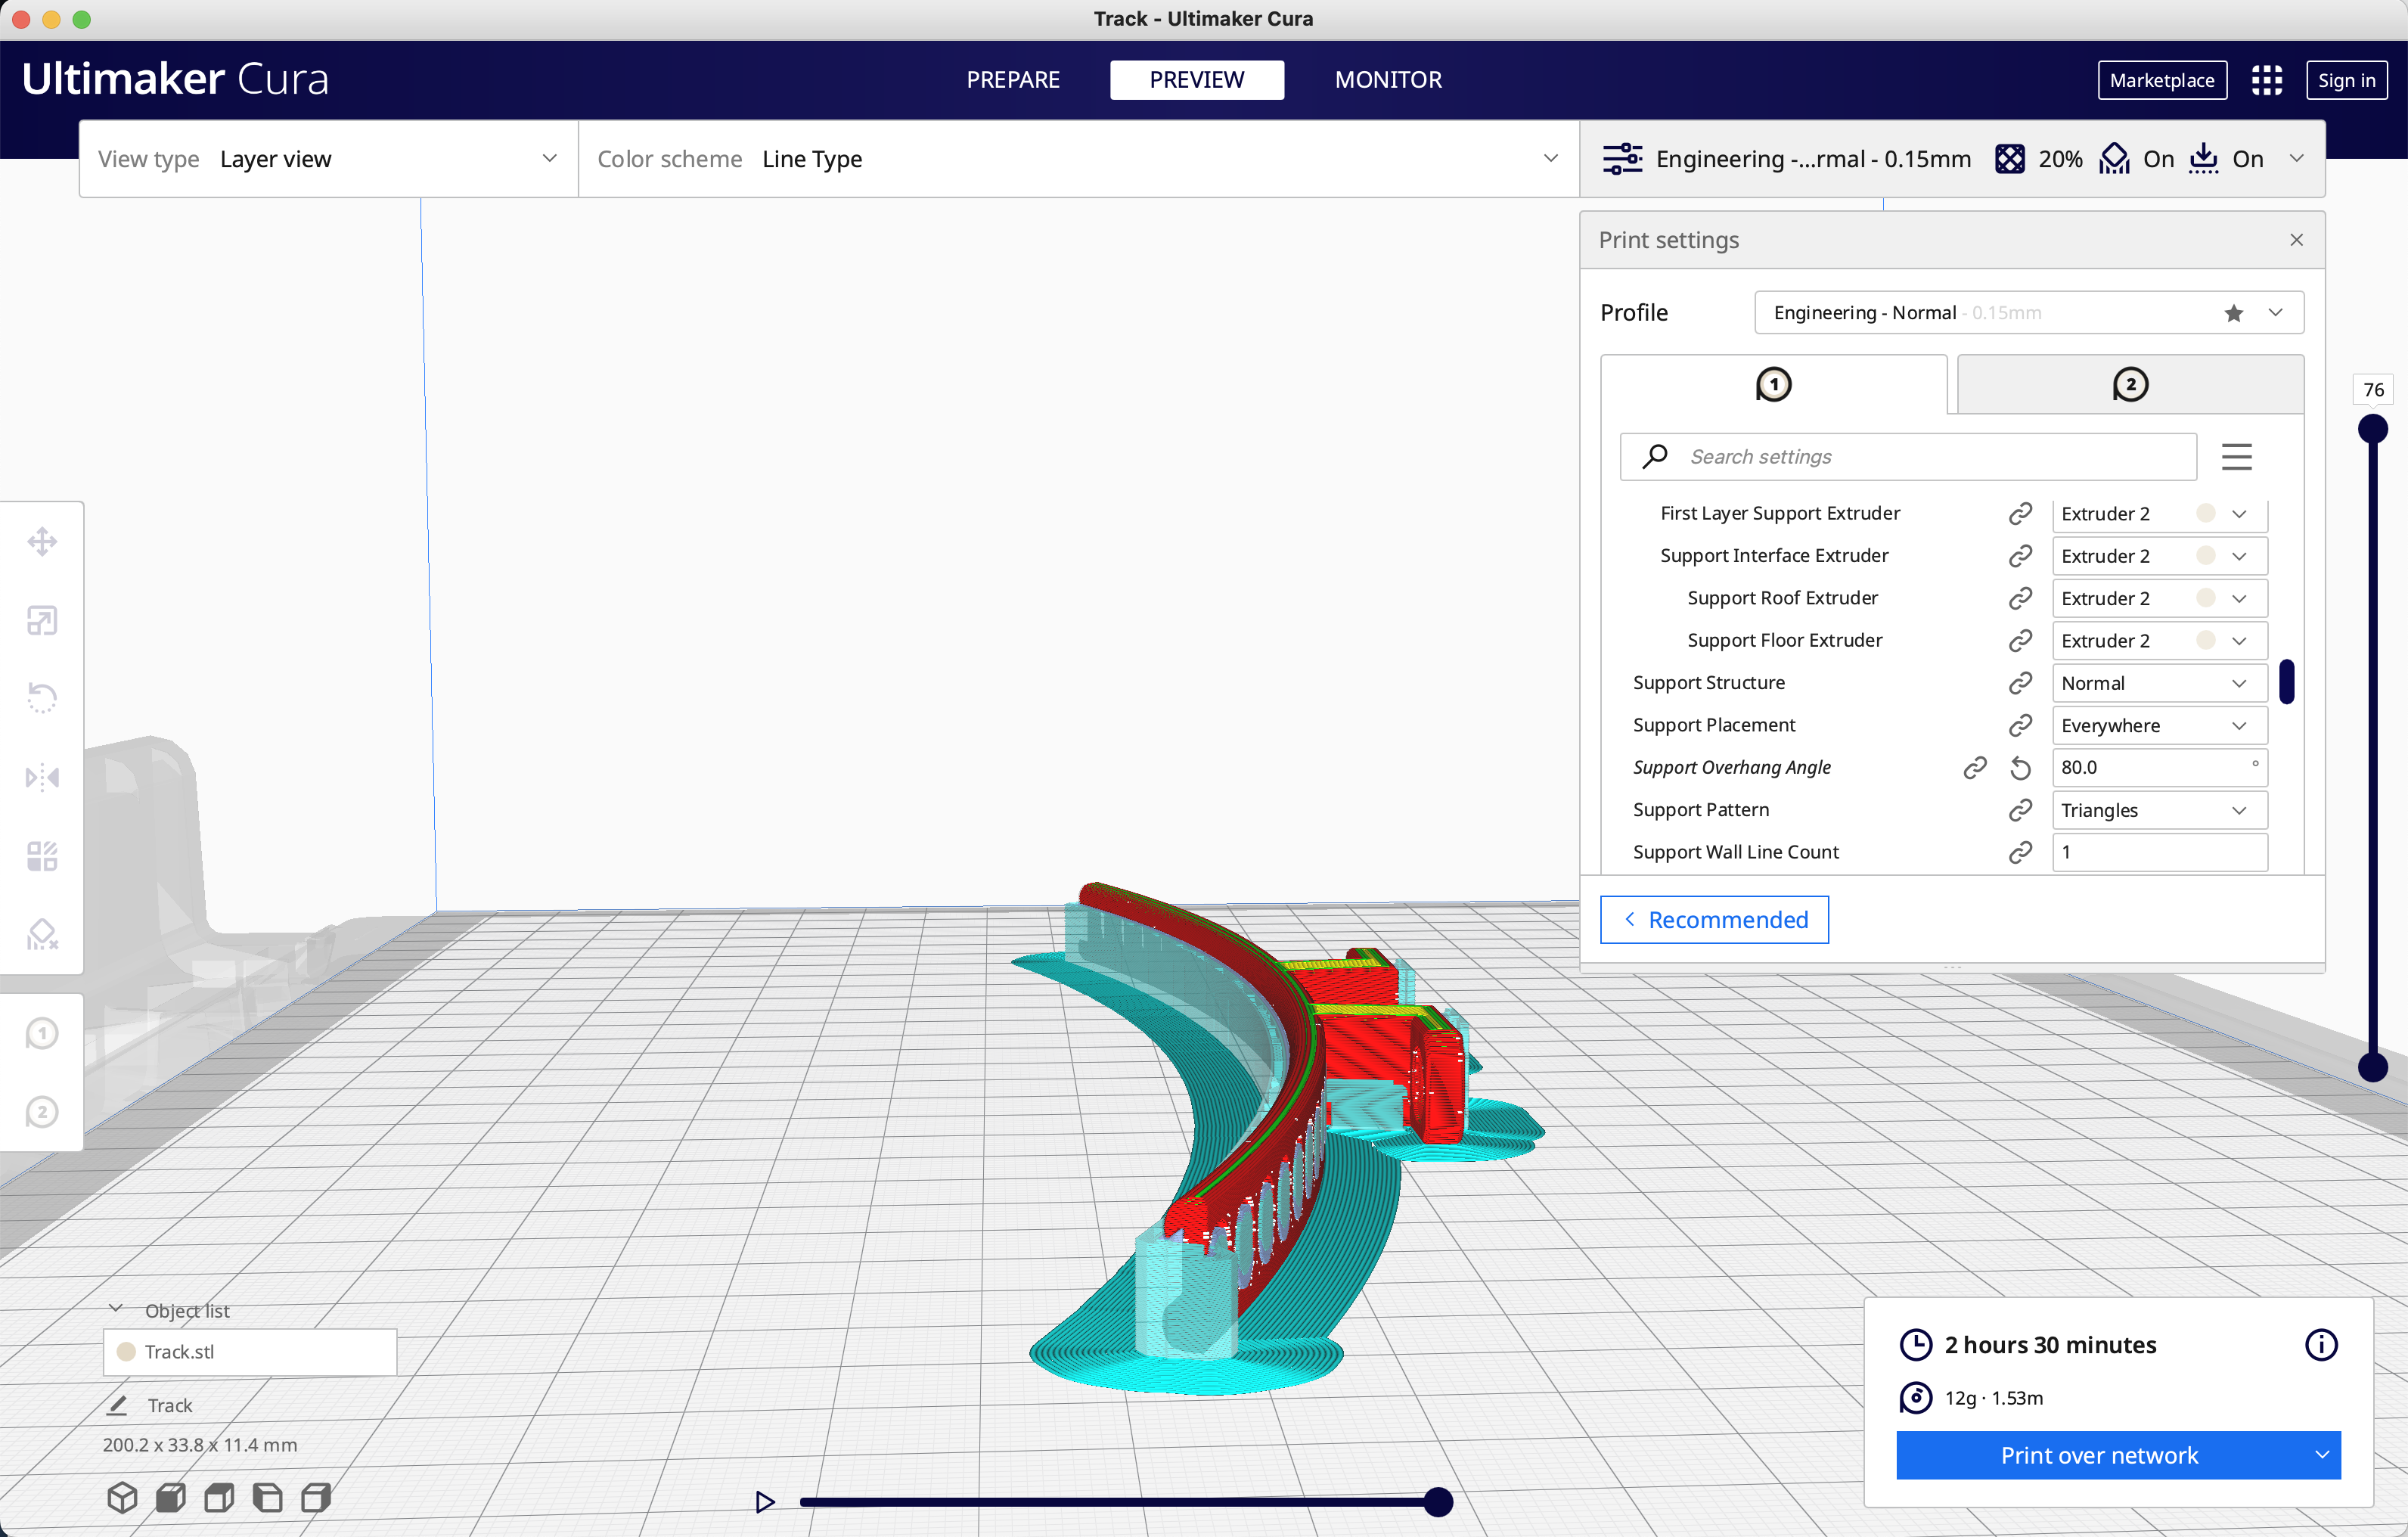Click link icon for Support Placement

pos(2020,725)
